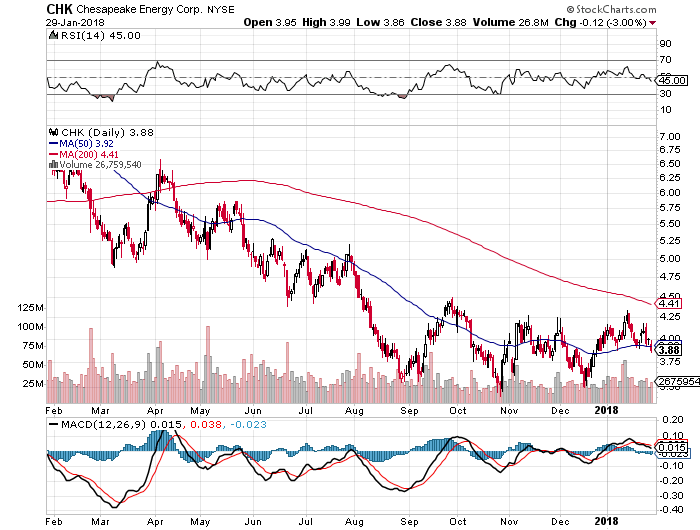700x530 pixels.
Task: Click the Volume 26.8M header value
Action: (511, 22)
